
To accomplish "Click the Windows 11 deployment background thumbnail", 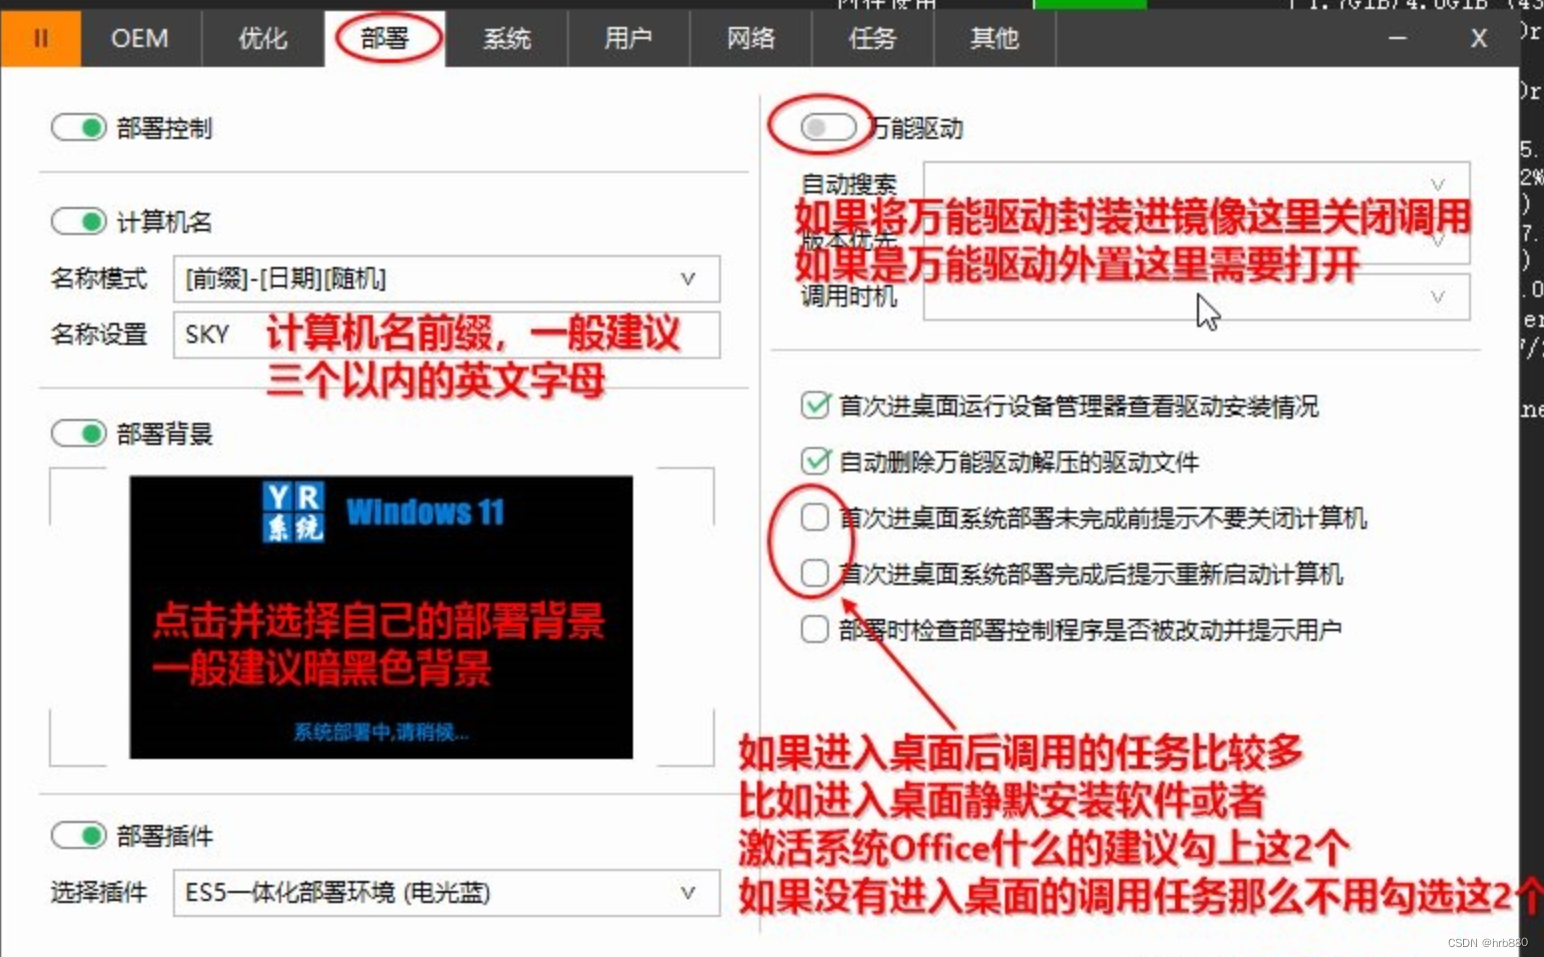I will tap(381, 617).
